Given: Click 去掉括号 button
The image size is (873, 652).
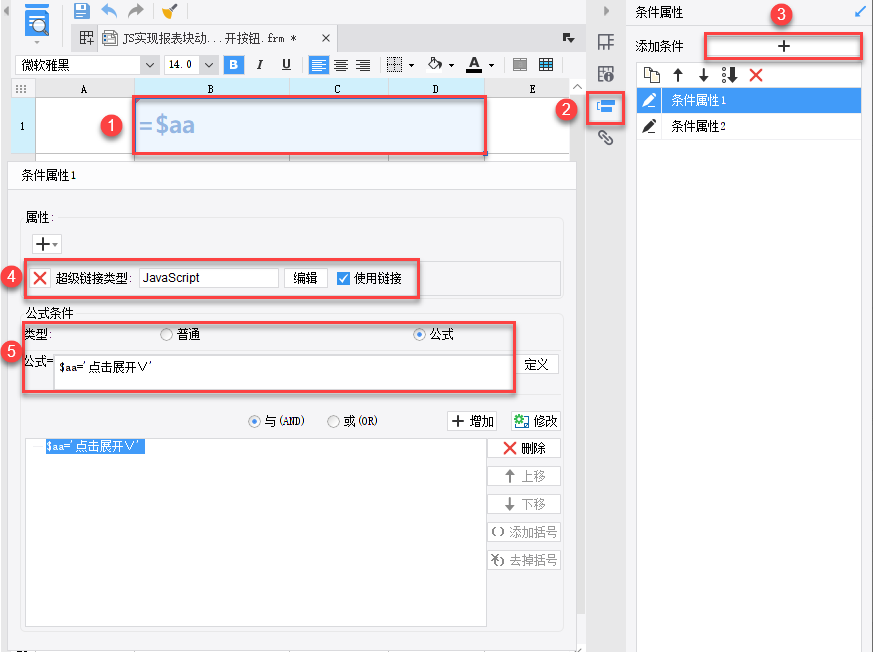Looking at the screenshot, I should 524,560.
